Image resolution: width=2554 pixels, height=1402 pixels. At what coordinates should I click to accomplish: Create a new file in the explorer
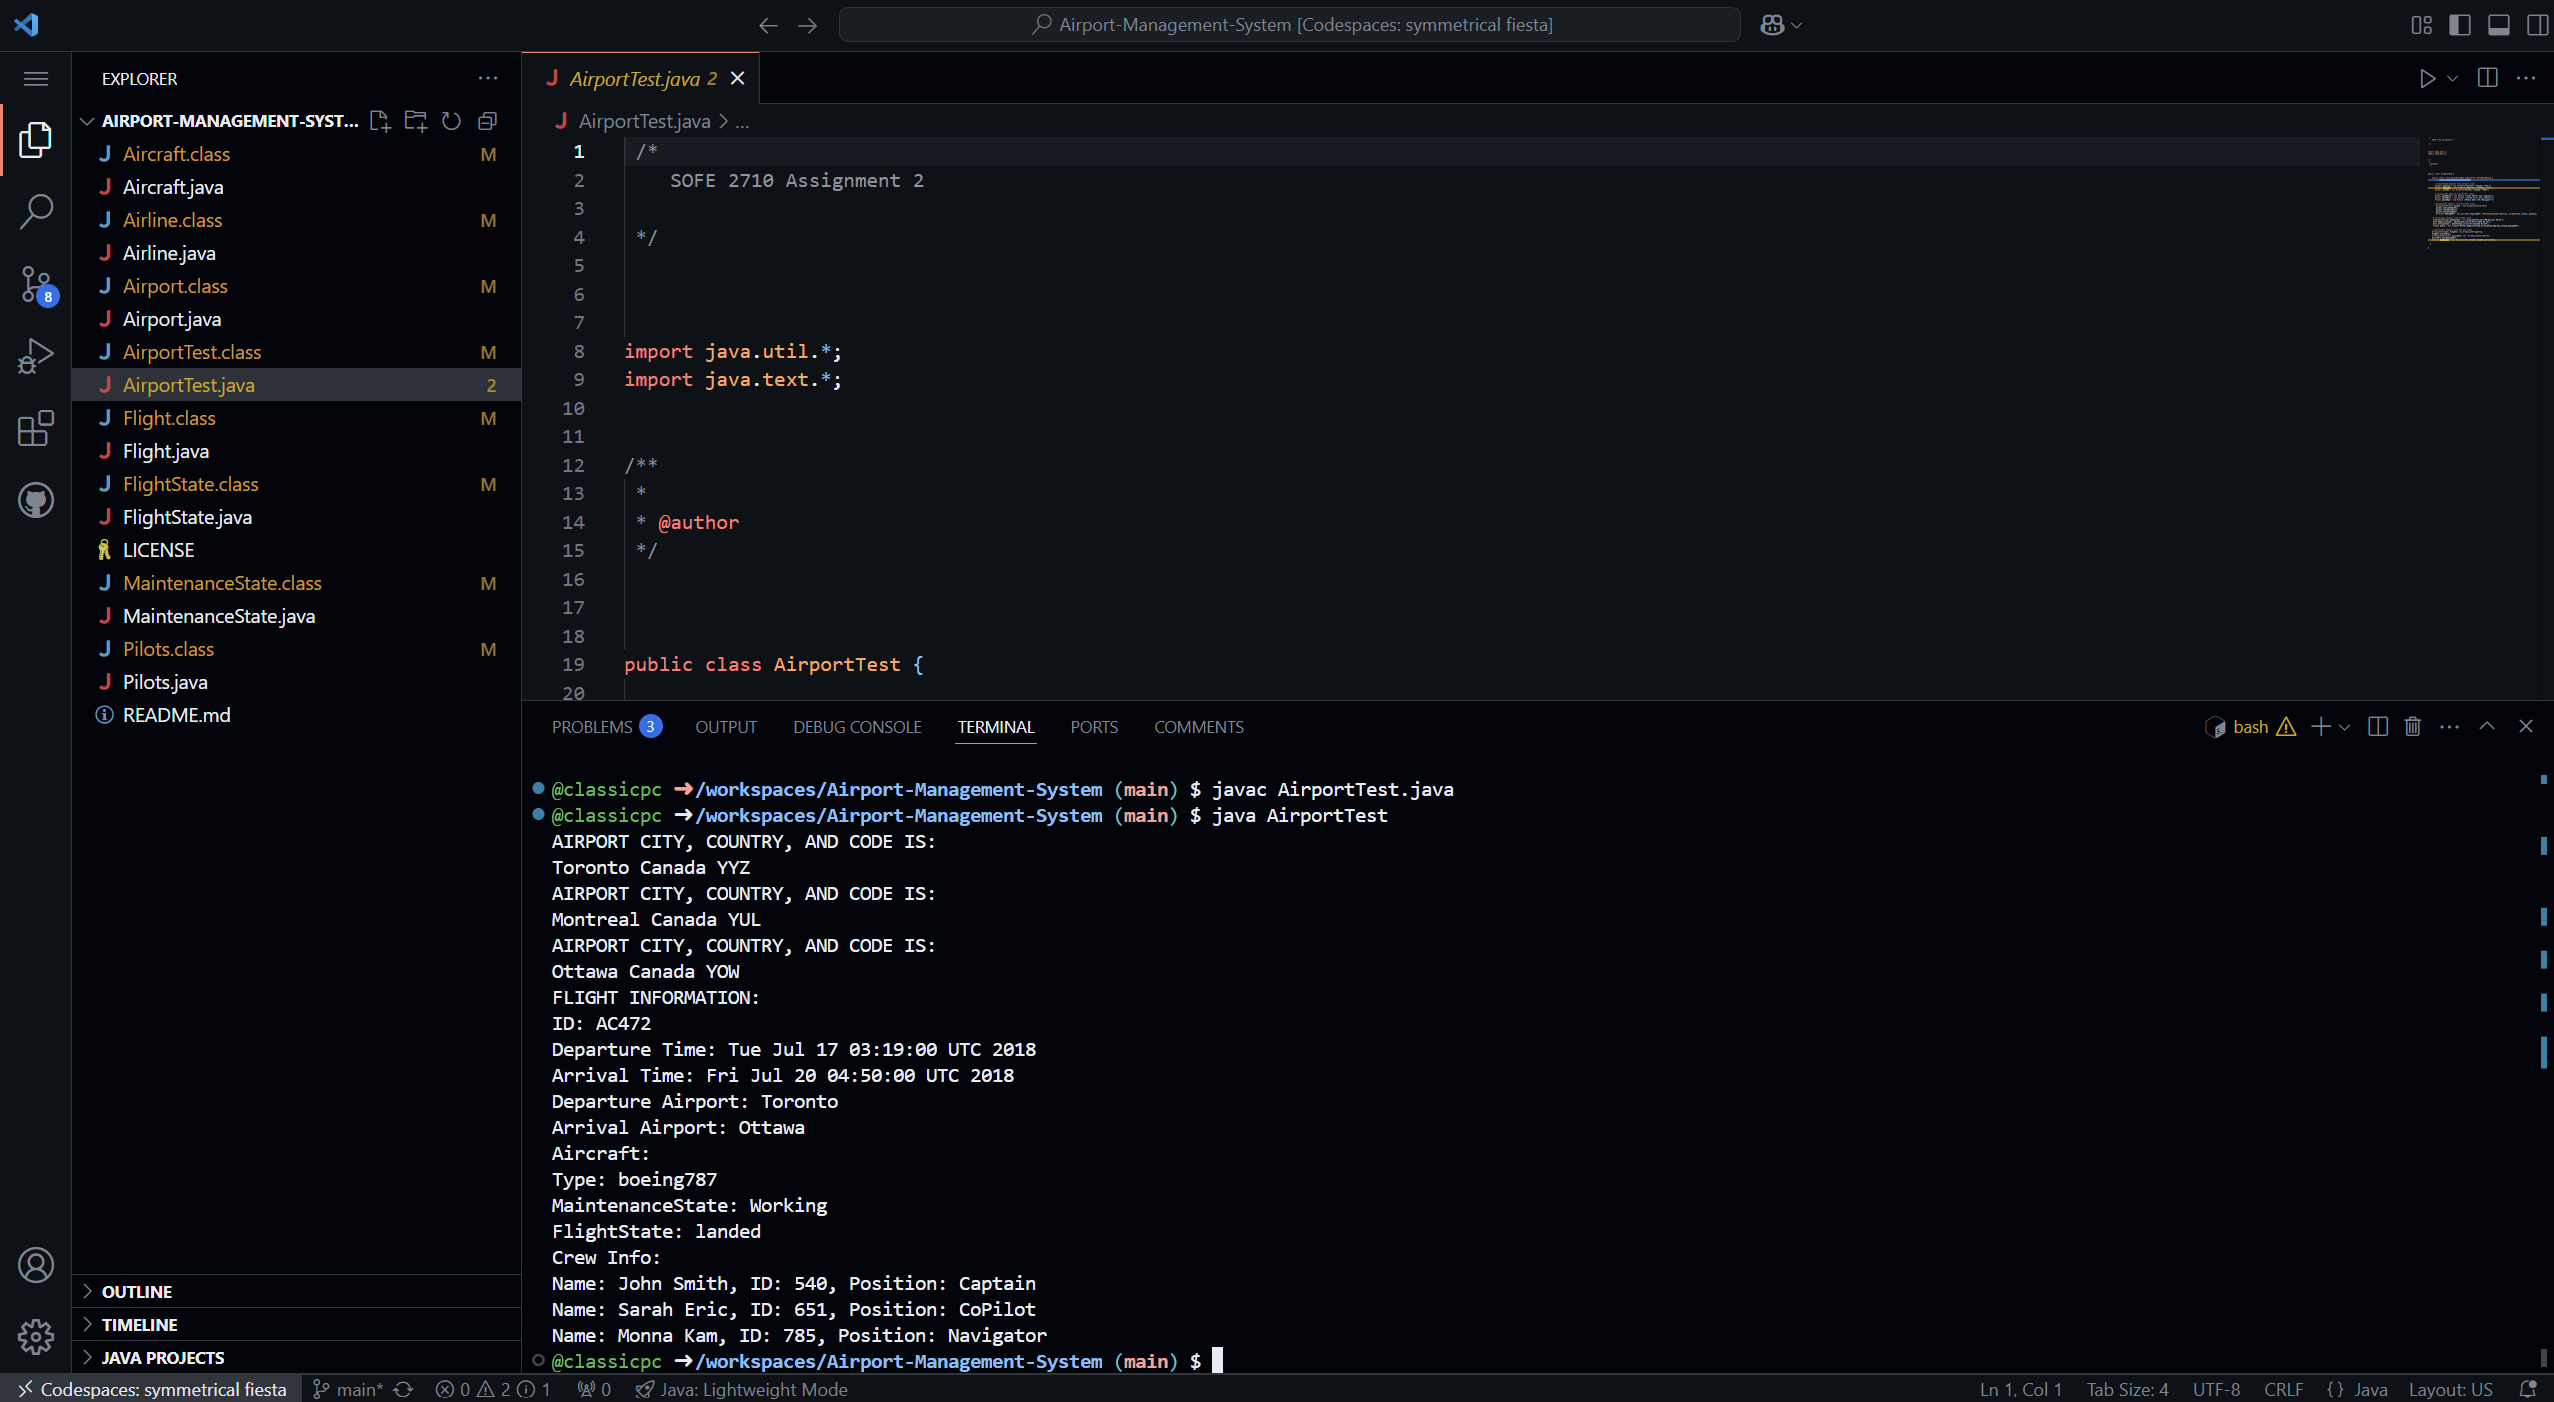coord(380,121)
